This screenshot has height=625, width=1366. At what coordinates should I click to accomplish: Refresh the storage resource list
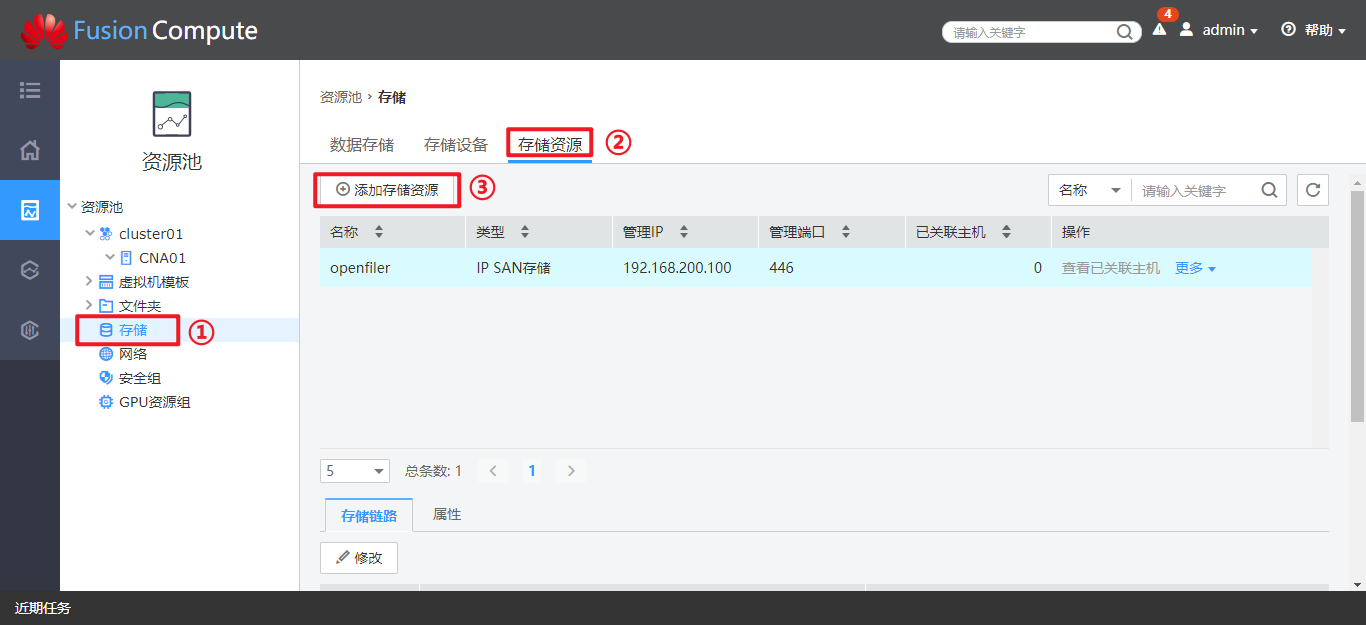1313,190
